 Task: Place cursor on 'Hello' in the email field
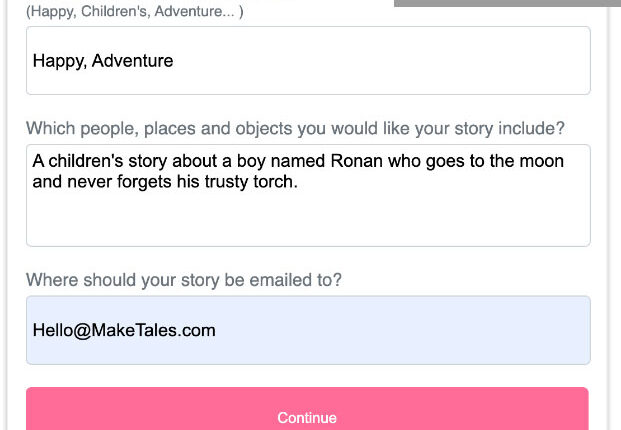coord(53,330)
